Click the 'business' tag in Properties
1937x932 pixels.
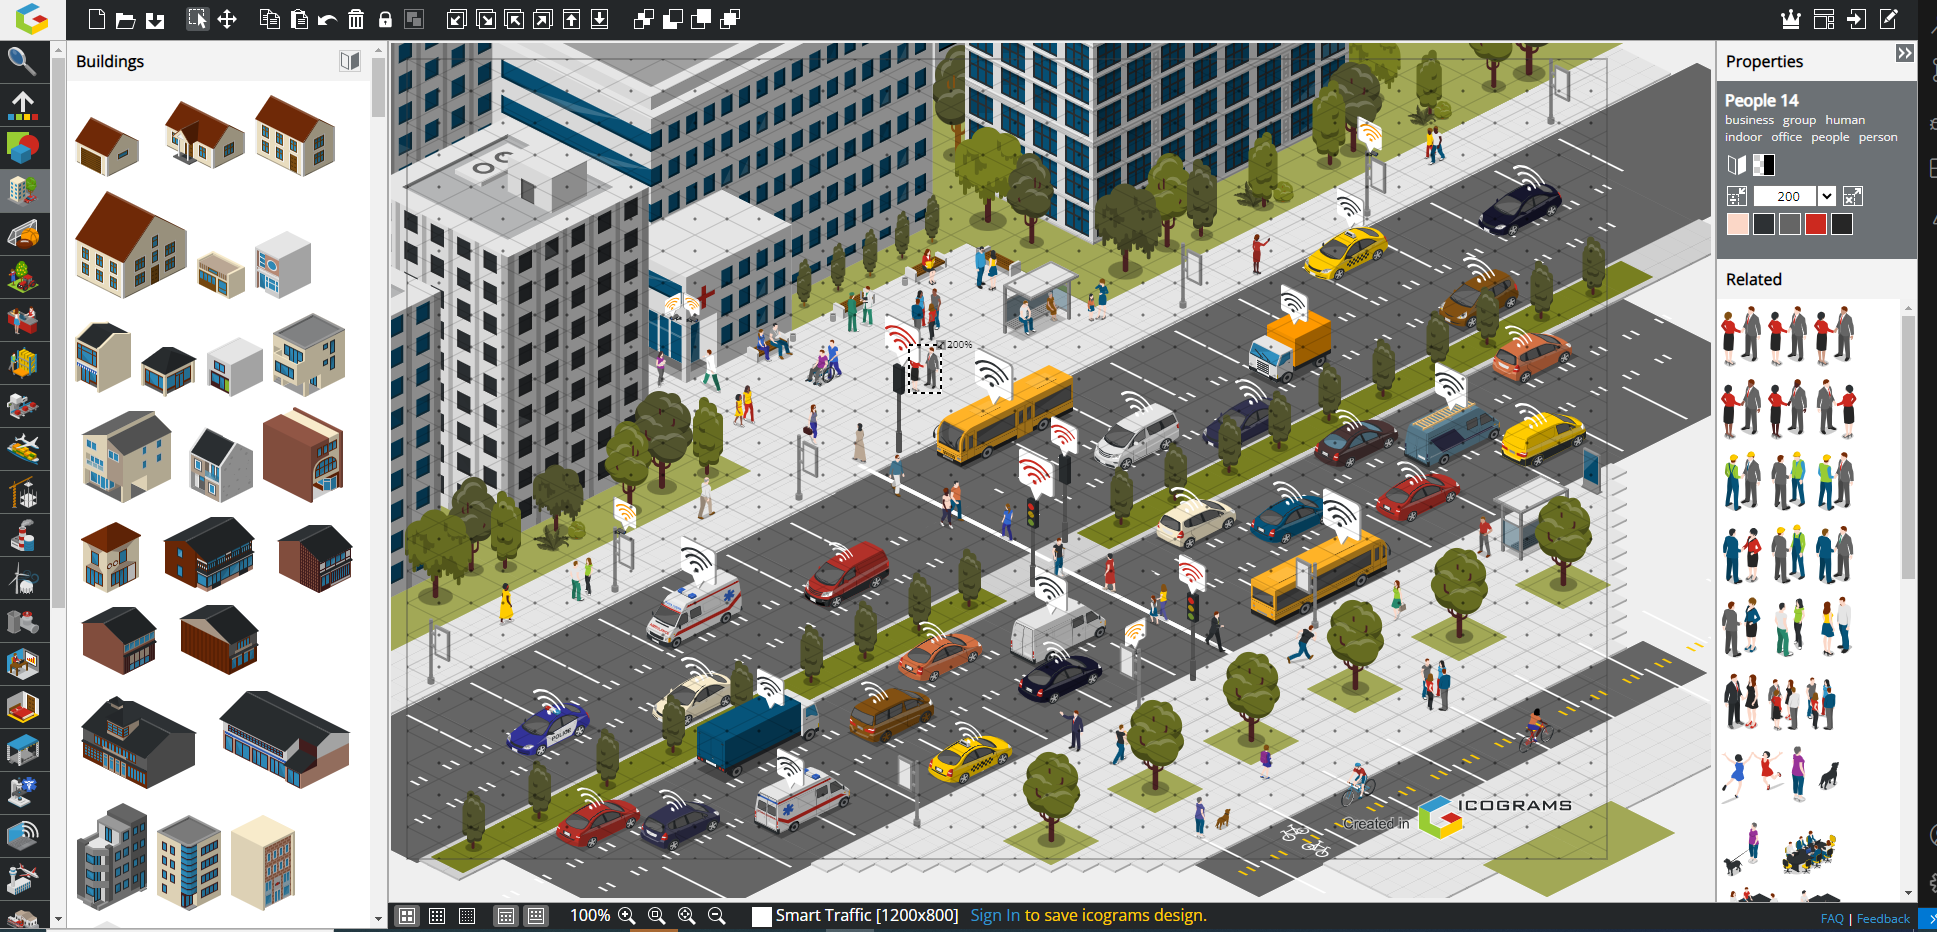pos(1749,120)
